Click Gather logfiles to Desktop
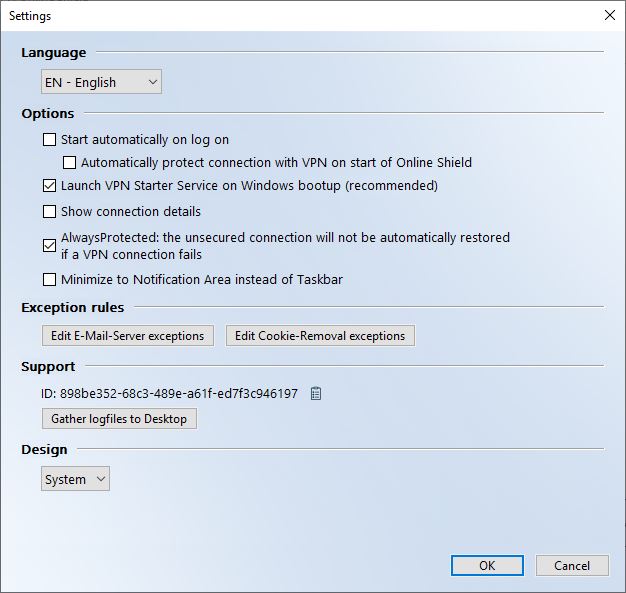626x593 pixels. 119,418
